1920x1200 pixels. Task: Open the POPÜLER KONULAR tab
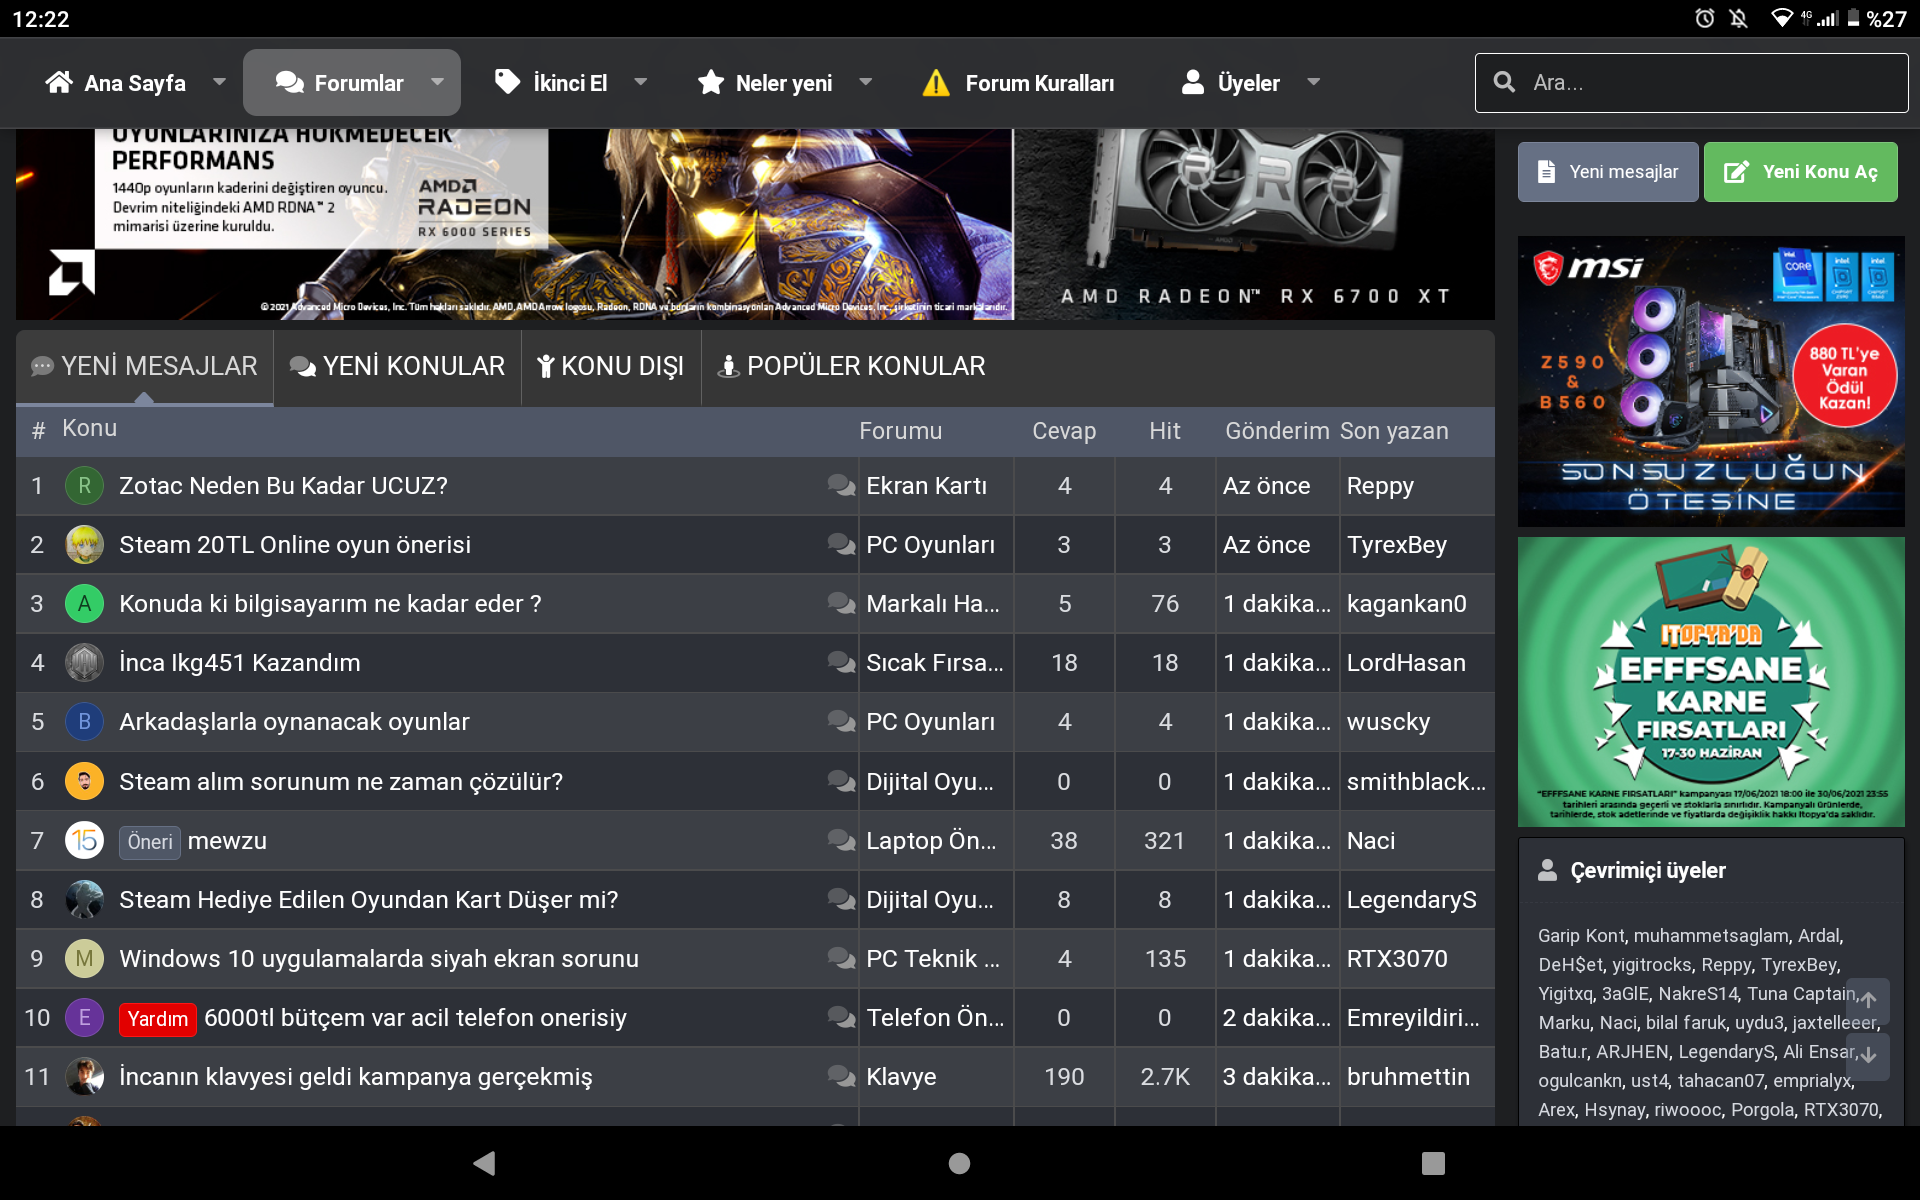click(x=852, y=366)
